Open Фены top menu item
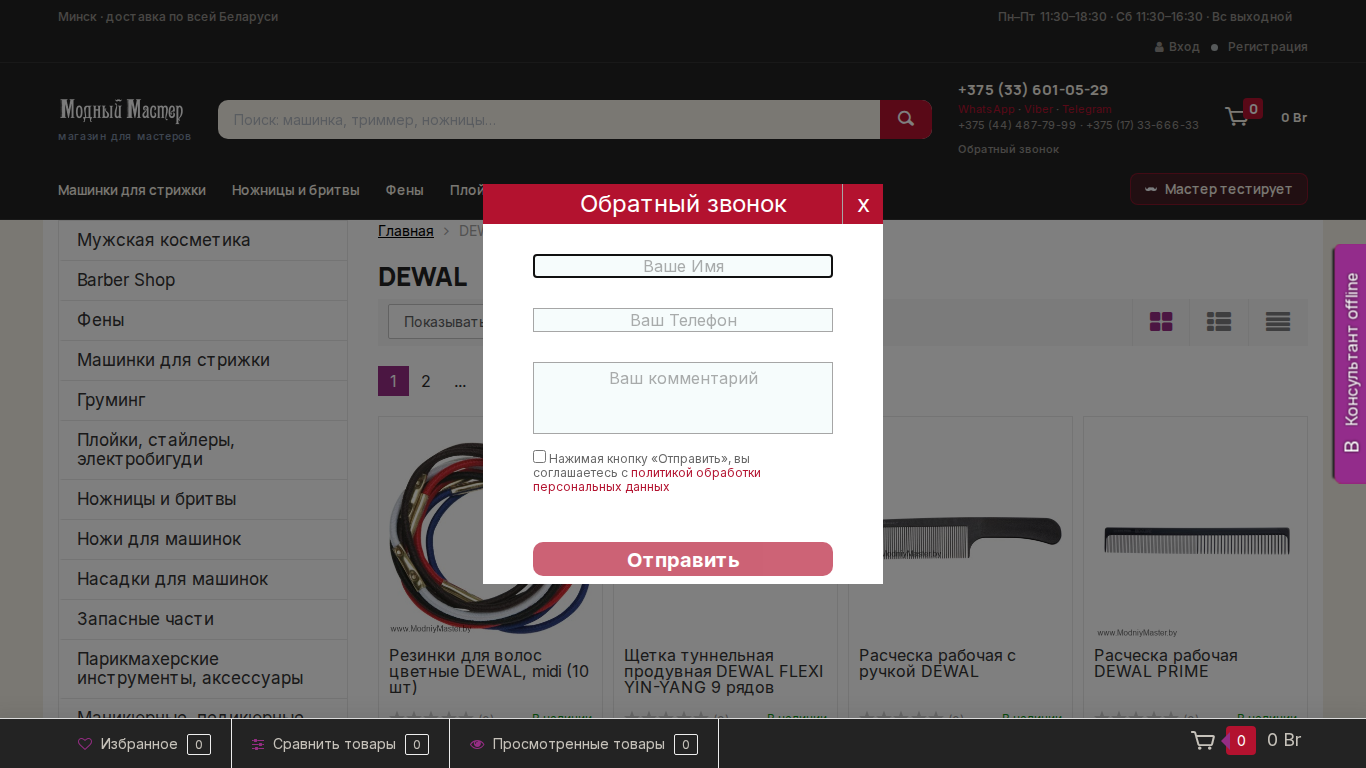 [x=405, y=190]
